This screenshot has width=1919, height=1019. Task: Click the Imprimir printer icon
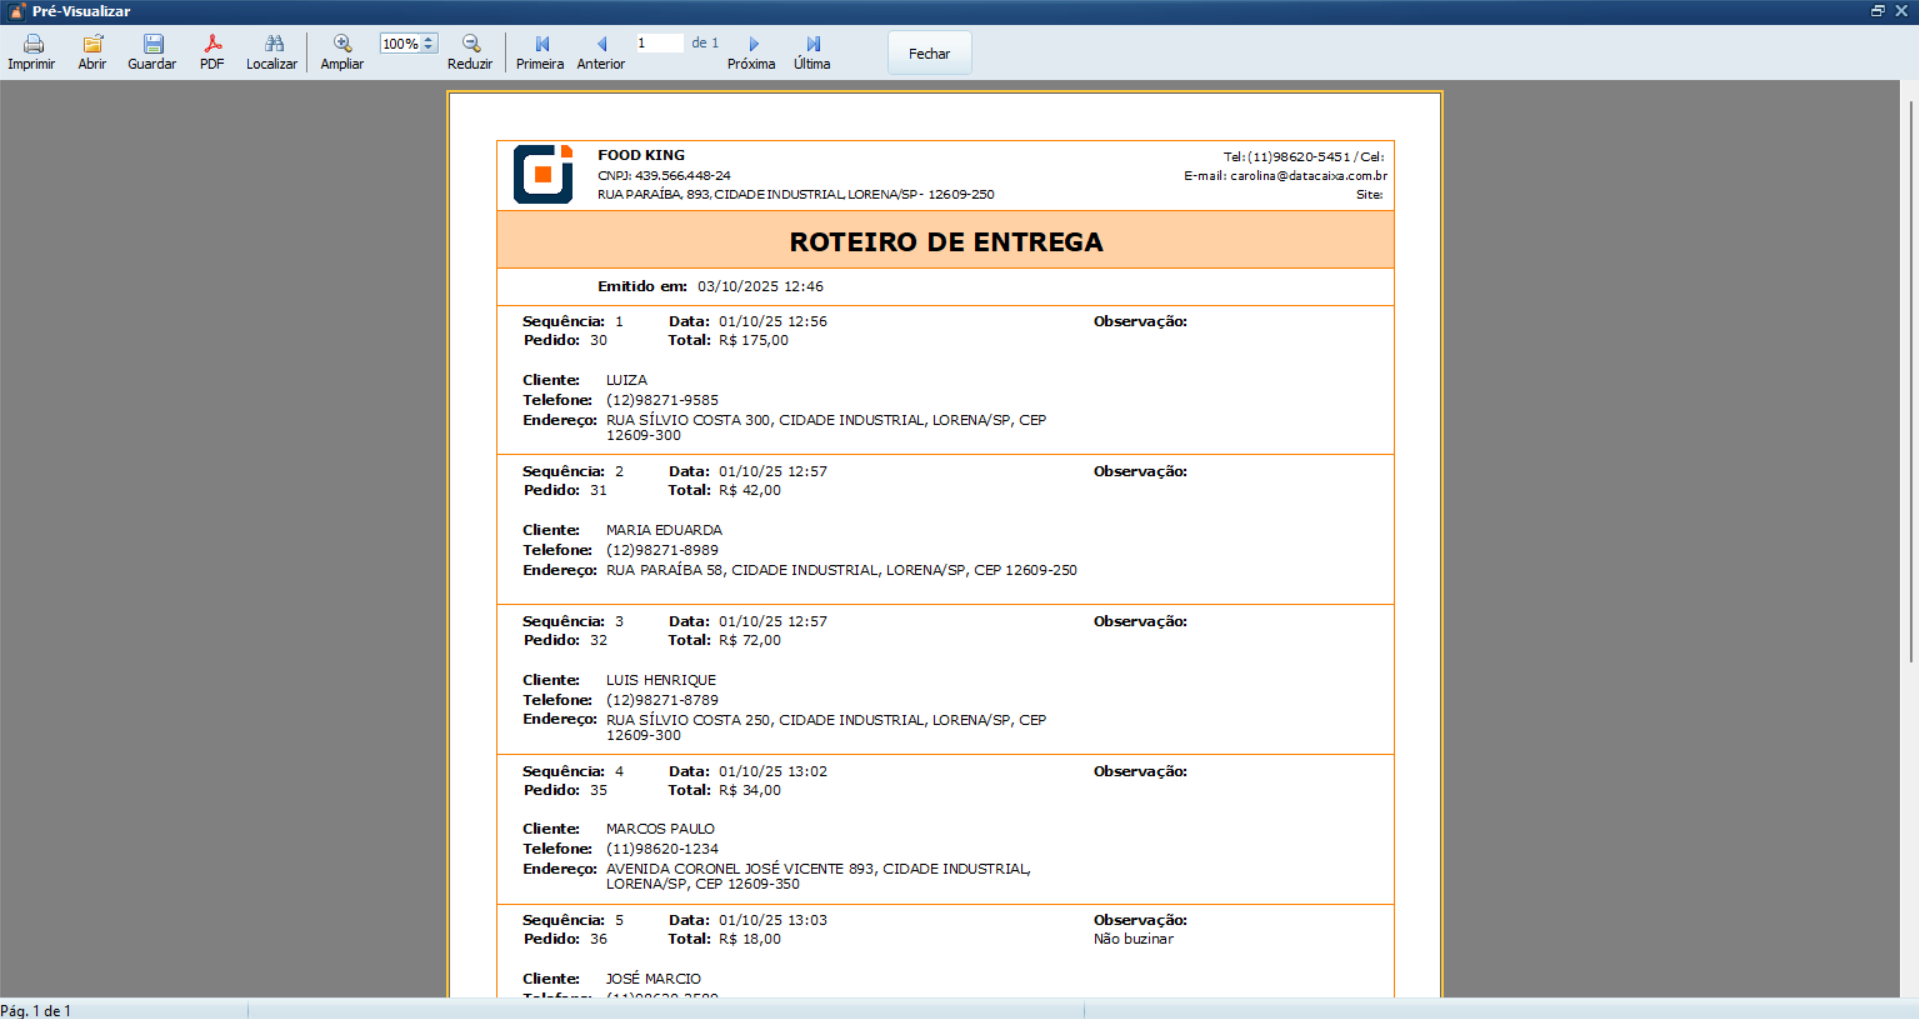32,44
